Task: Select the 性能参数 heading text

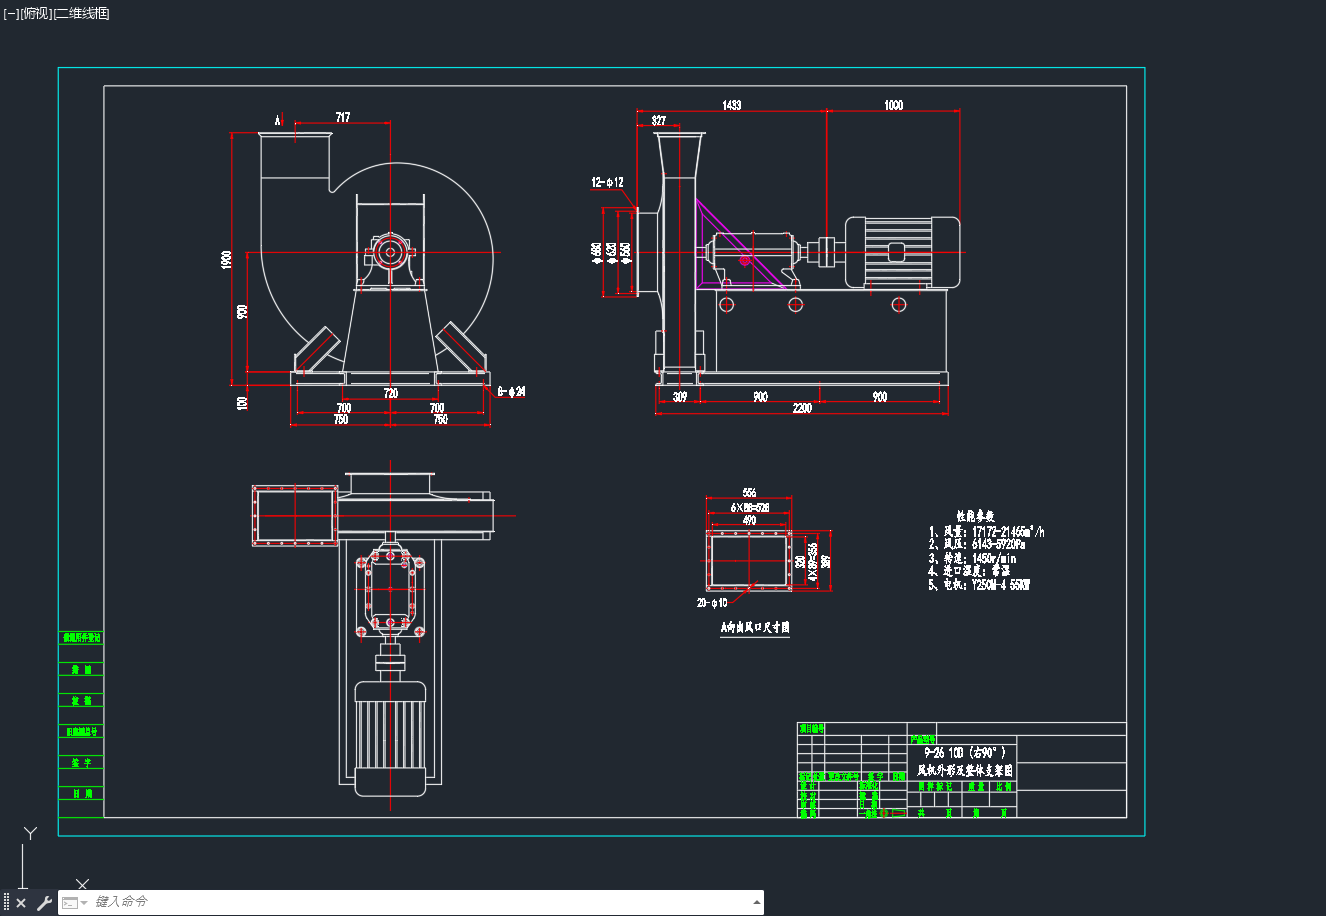Action: (x=975, y=516)
